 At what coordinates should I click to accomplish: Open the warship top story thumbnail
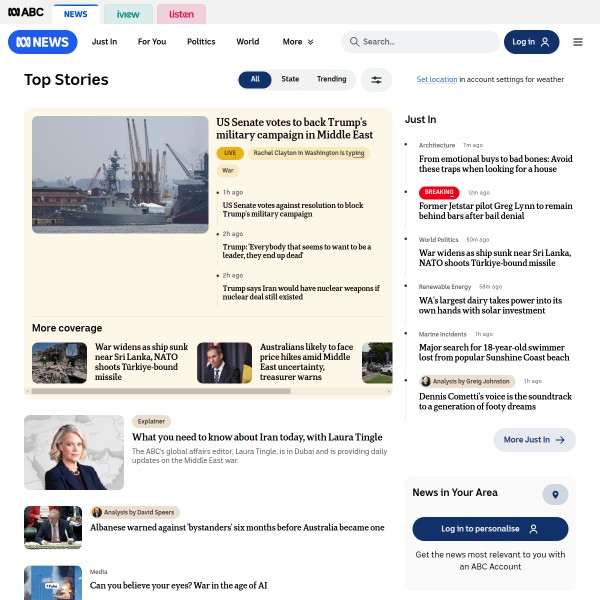click(x=120, y=175)
